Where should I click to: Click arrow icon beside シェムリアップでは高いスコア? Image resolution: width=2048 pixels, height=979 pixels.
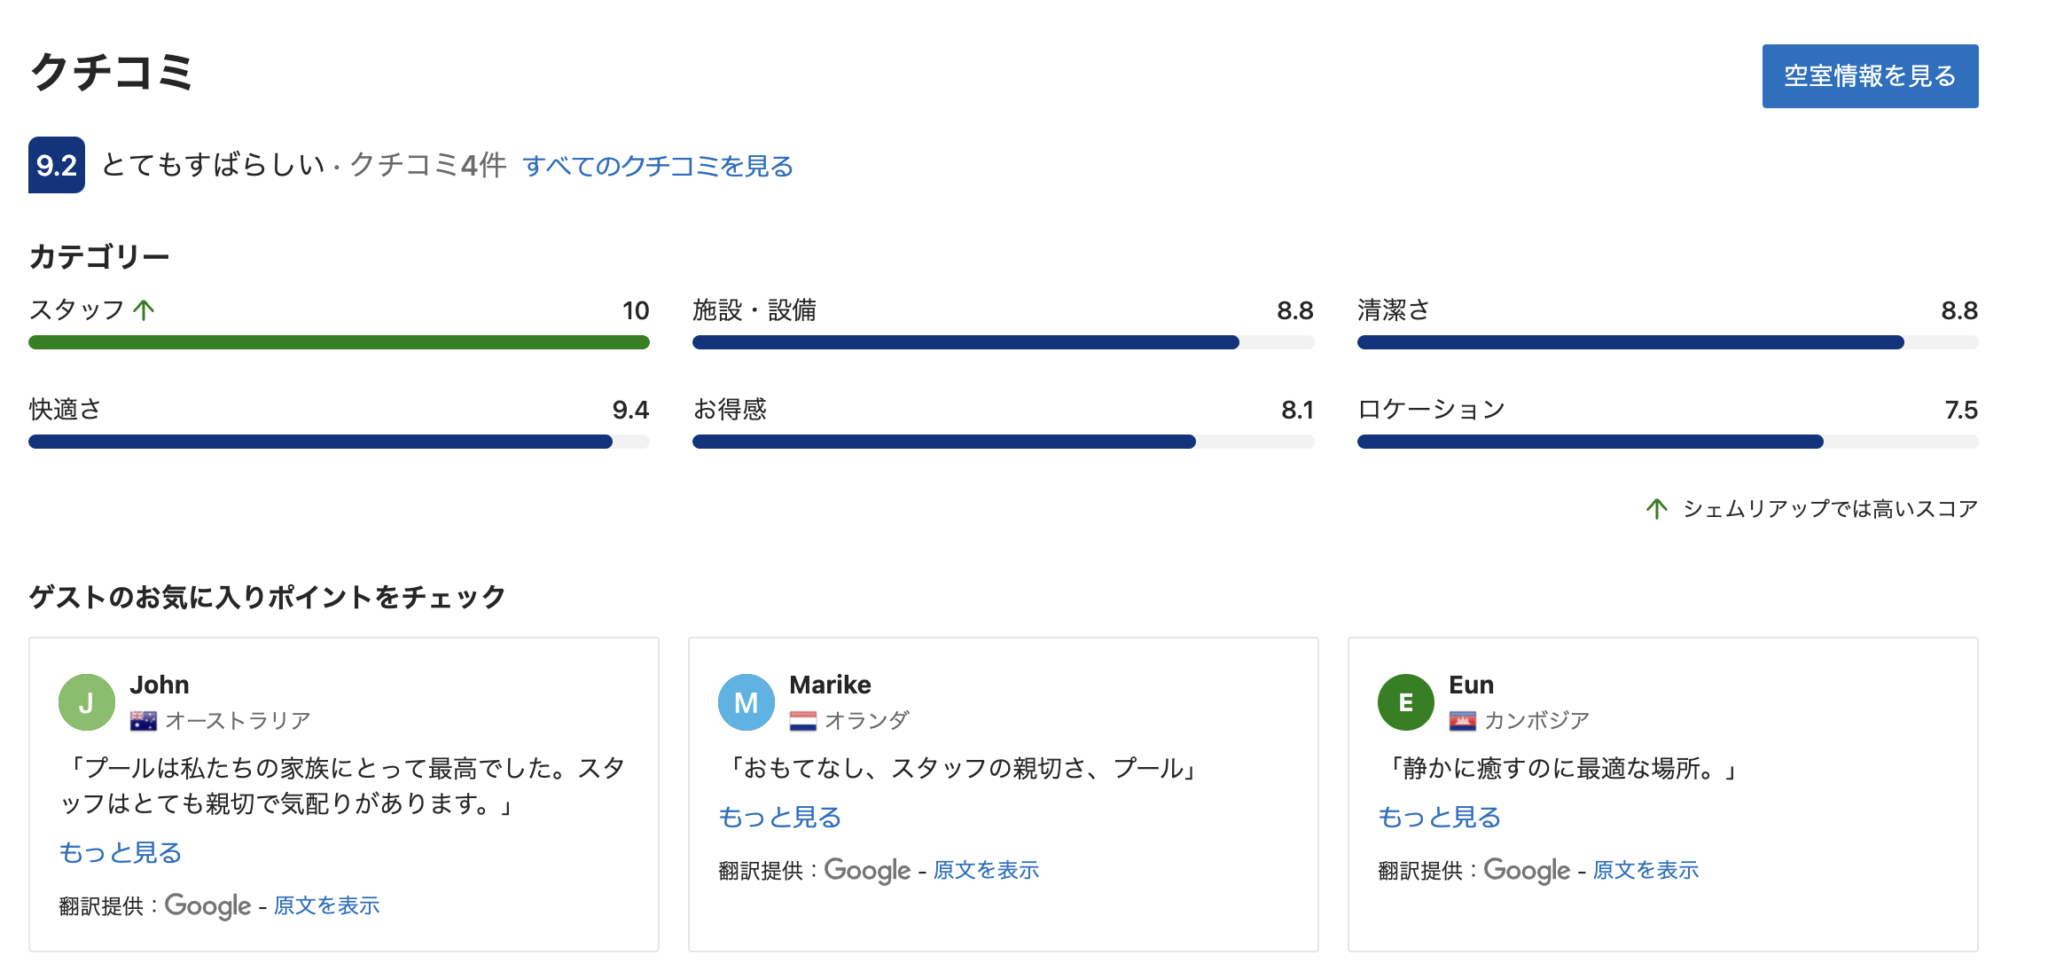pyautogui.click(x=1656, y=509)
